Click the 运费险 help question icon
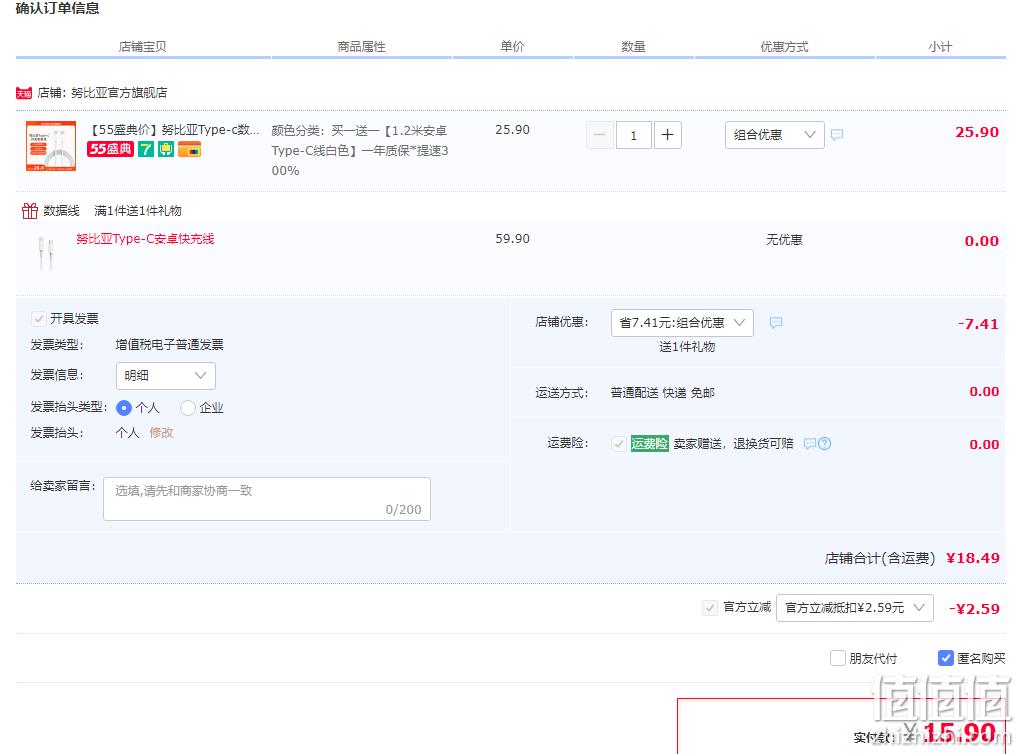 coord(824,444)
